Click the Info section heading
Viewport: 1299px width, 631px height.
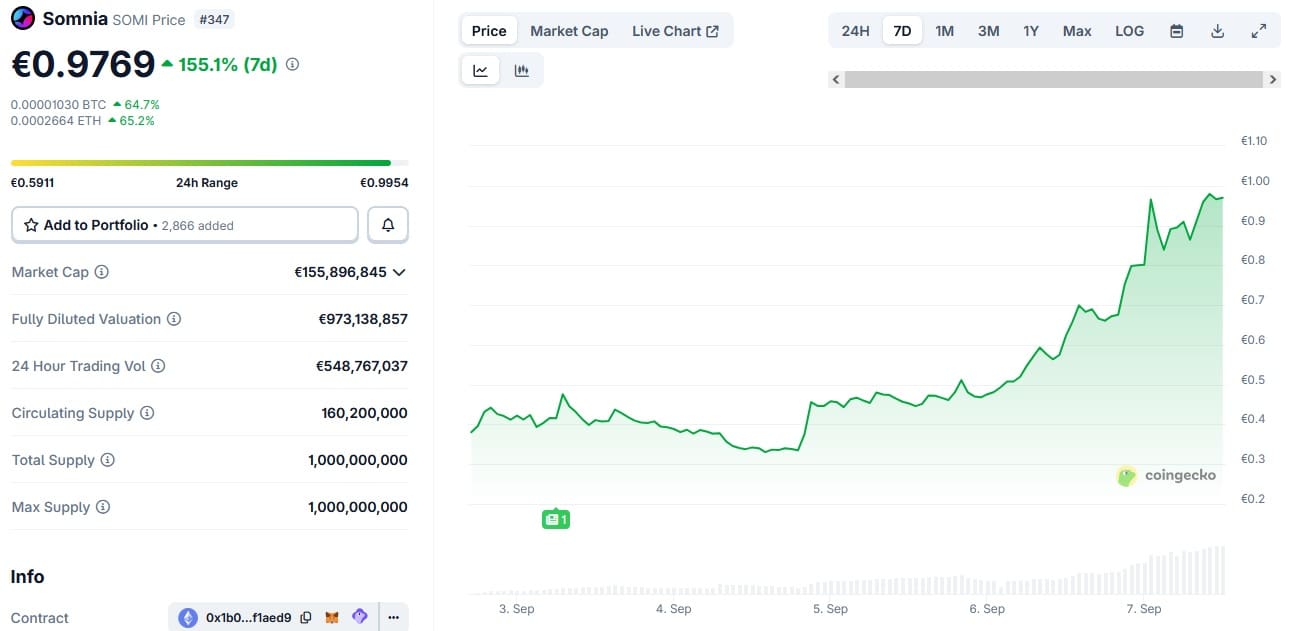click(x=27, y=577)
